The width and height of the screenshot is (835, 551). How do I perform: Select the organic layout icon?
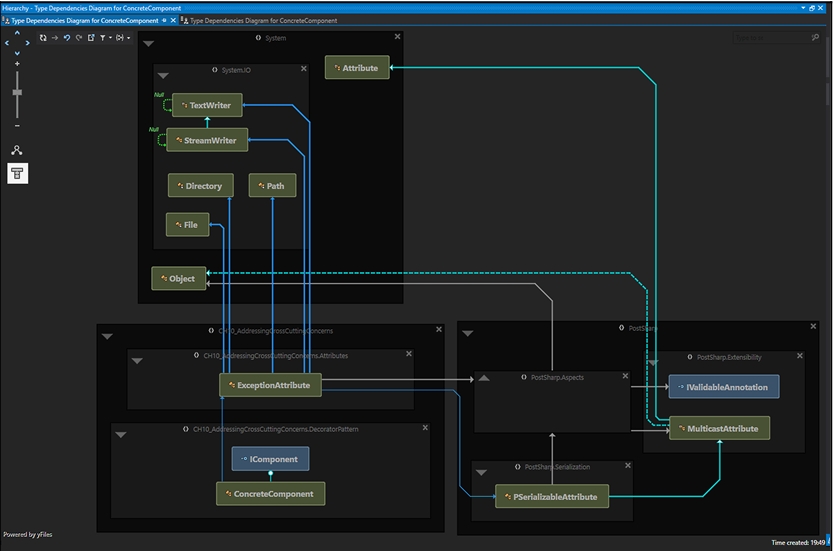tap(17, 151)
